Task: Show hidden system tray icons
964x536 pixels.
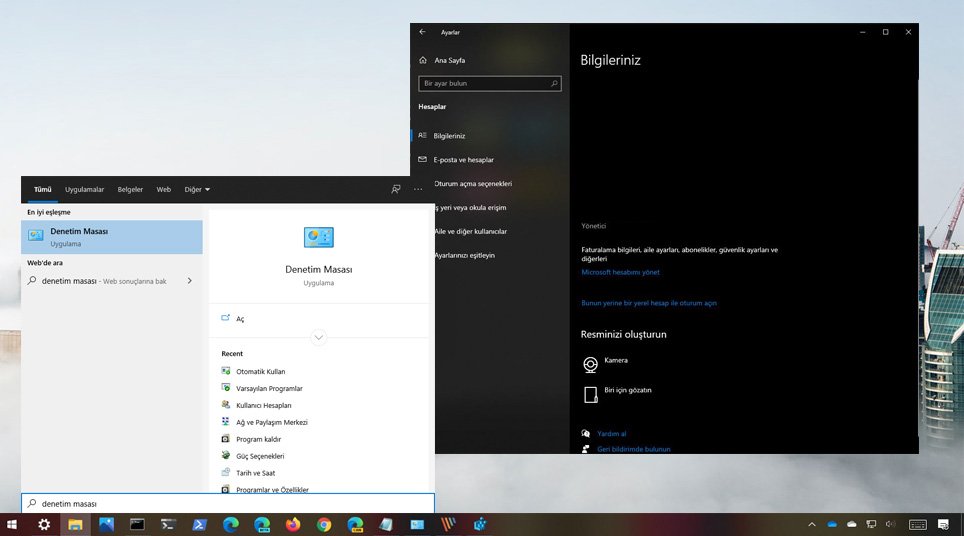Action: click(811, 524)
